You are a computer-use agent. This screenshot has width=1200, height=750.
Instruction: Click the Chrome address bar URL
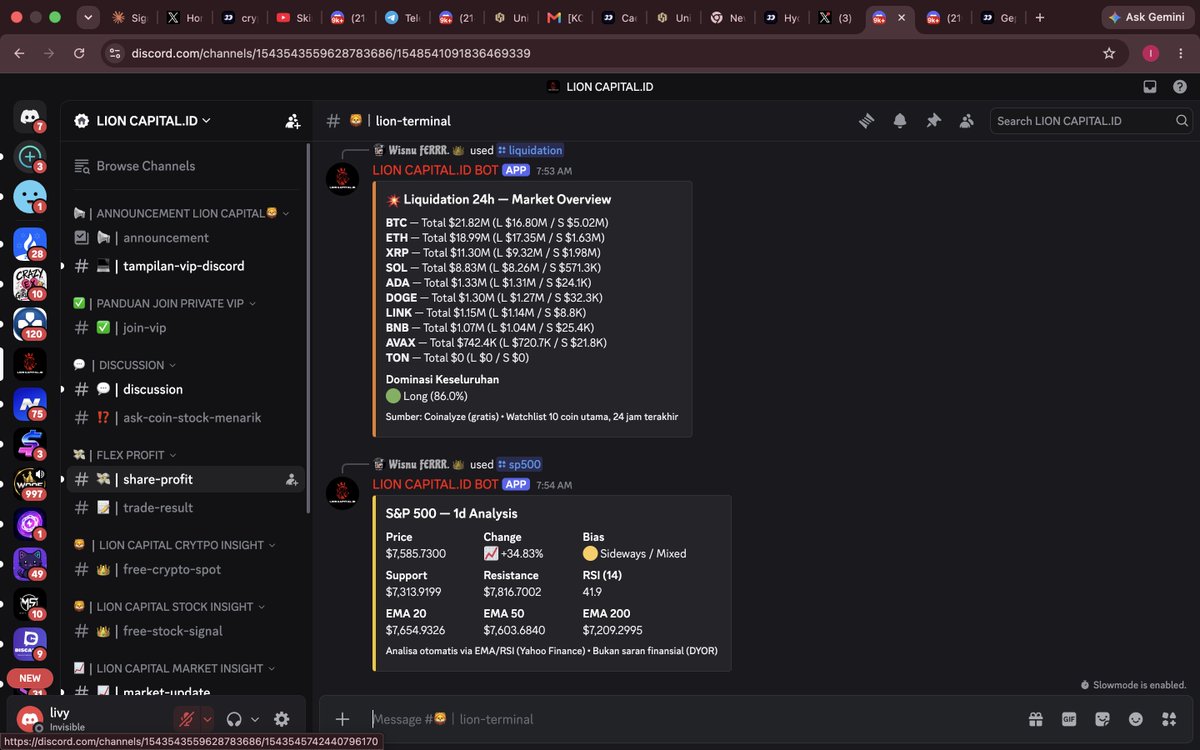(330, 53)
